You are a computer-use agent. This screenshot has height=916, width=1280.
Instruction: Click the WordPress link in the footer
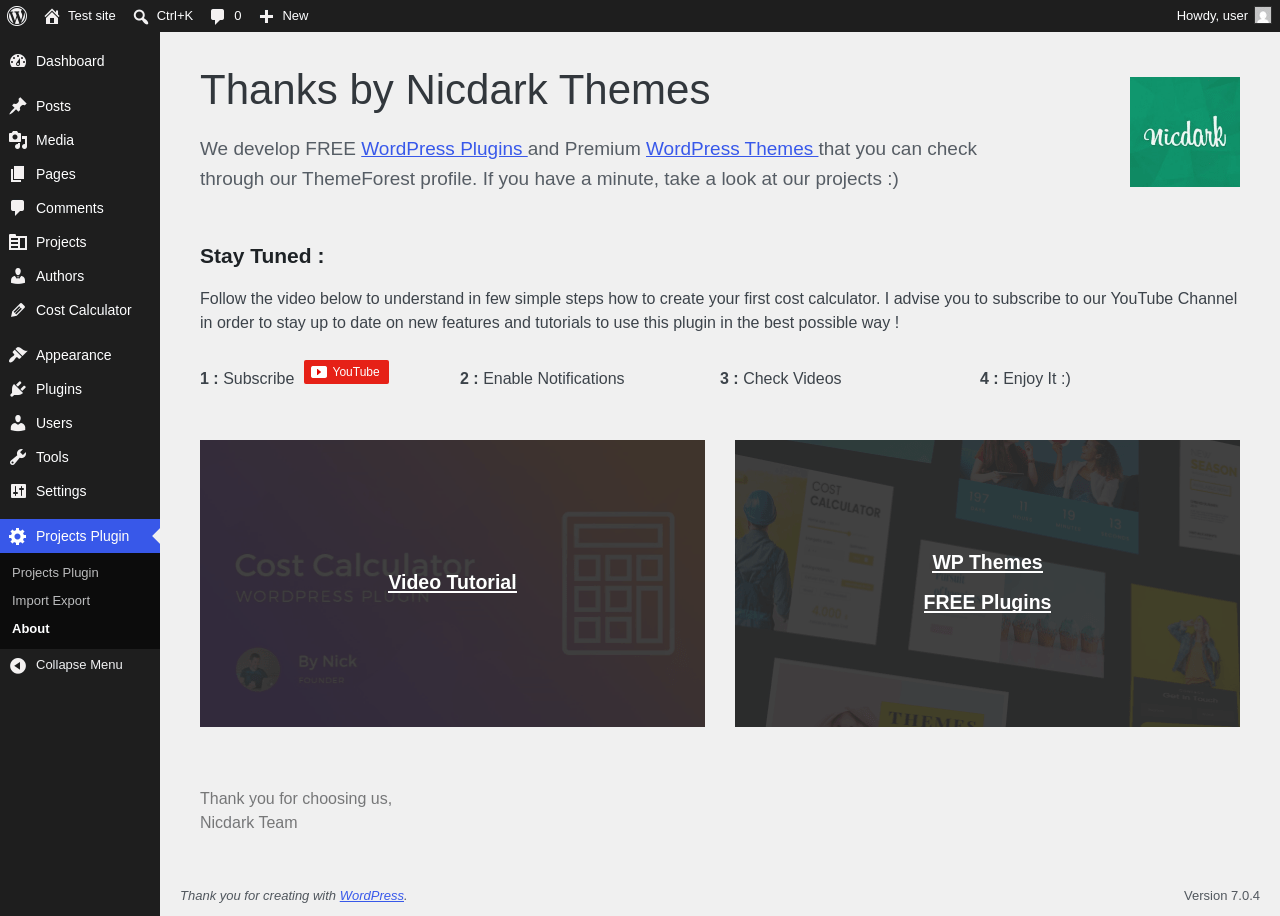pyautogui.click(x=372, y=896)
